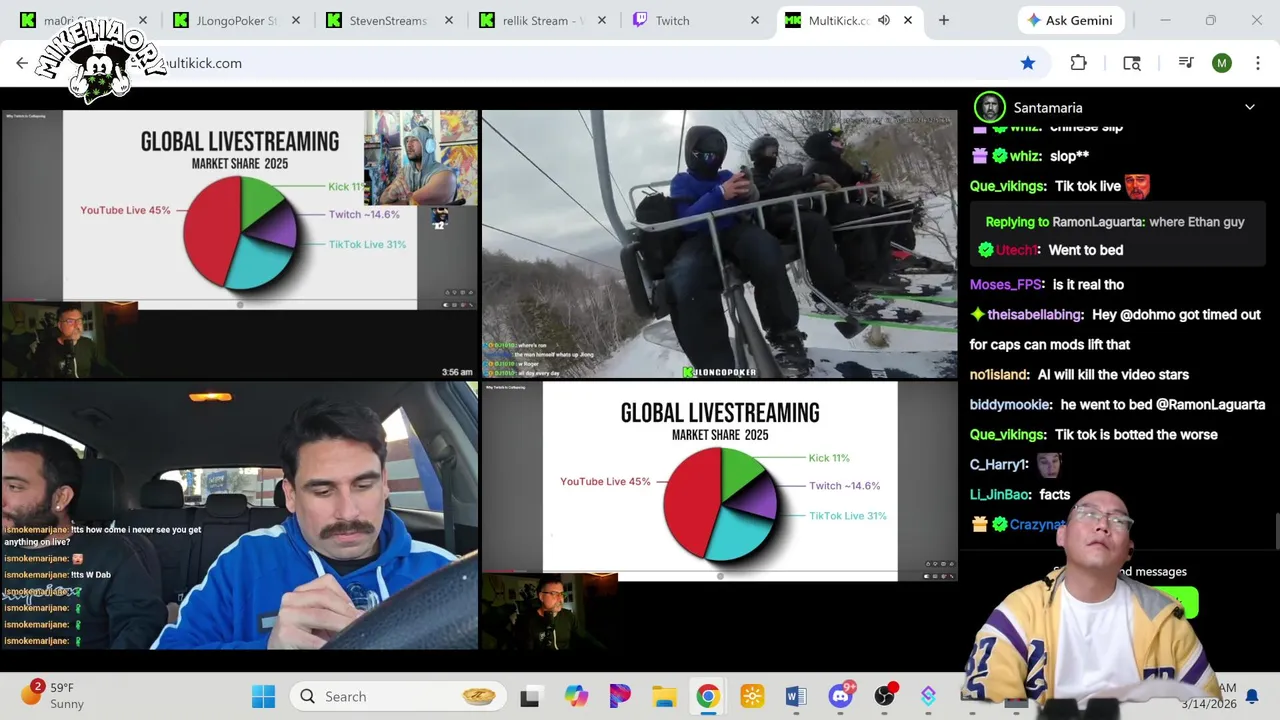Screen dimensions: 1280x720
Task: Open the notification bell in system tray
Action: coord(1251,696)
